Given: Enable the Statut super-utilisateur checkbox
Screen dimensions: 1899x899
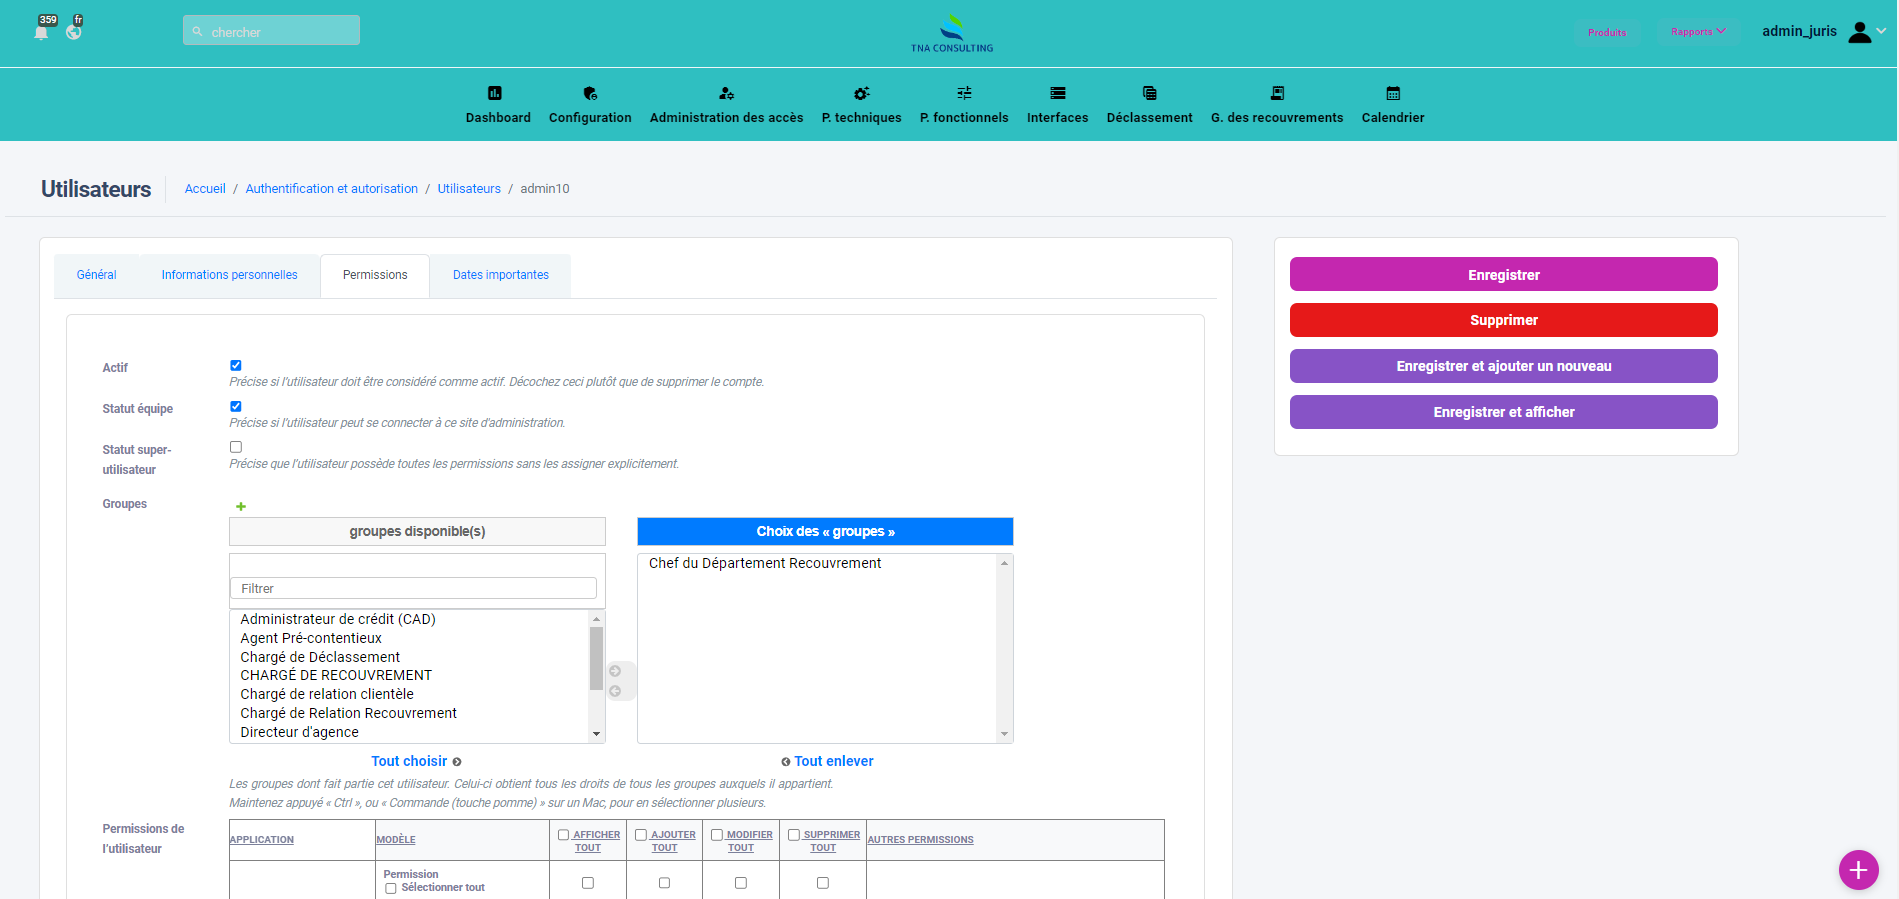Looking at the screenshot, I should tap(236, 447).
